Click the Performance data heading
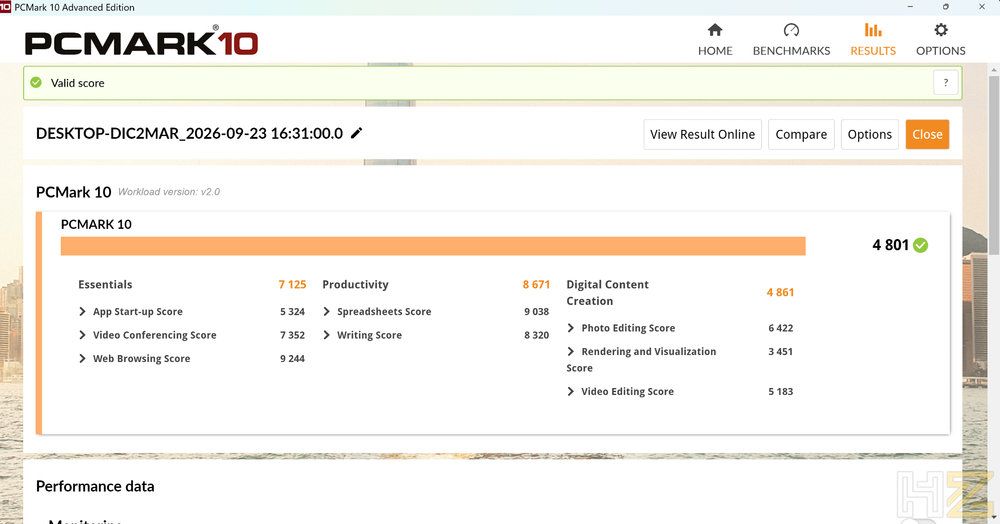Viewport: 1000px width, 524px height. click(x=95, y=486)
